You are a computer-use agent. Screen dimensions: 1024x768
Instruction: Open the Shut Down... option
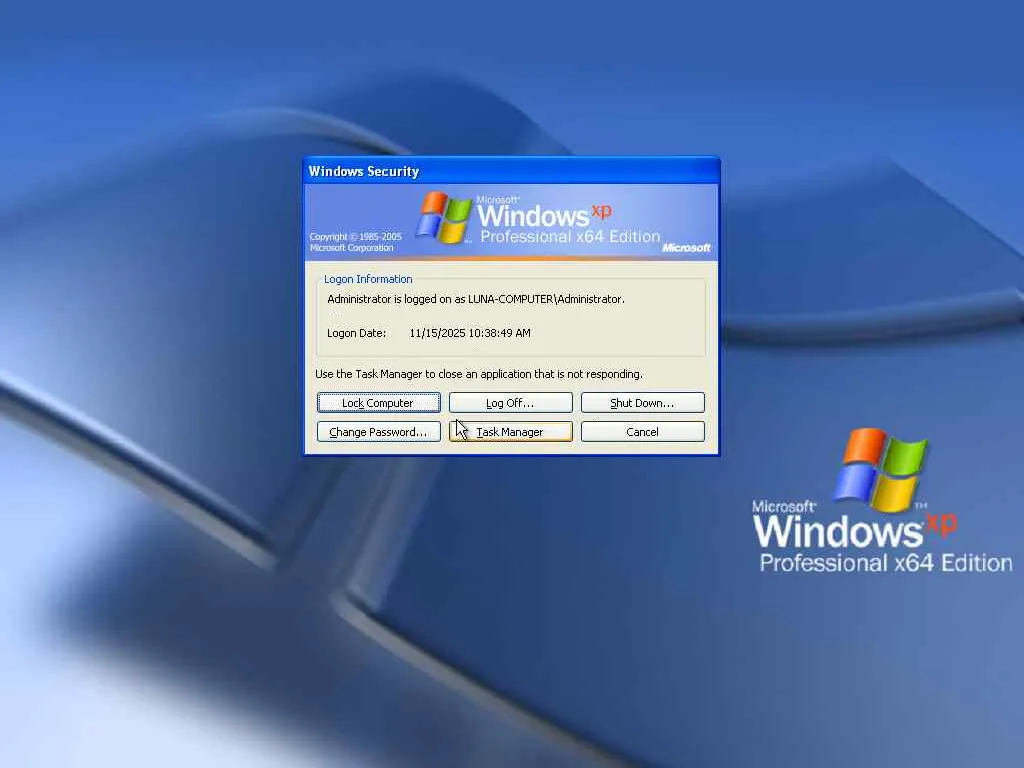(x=643, y=402)
